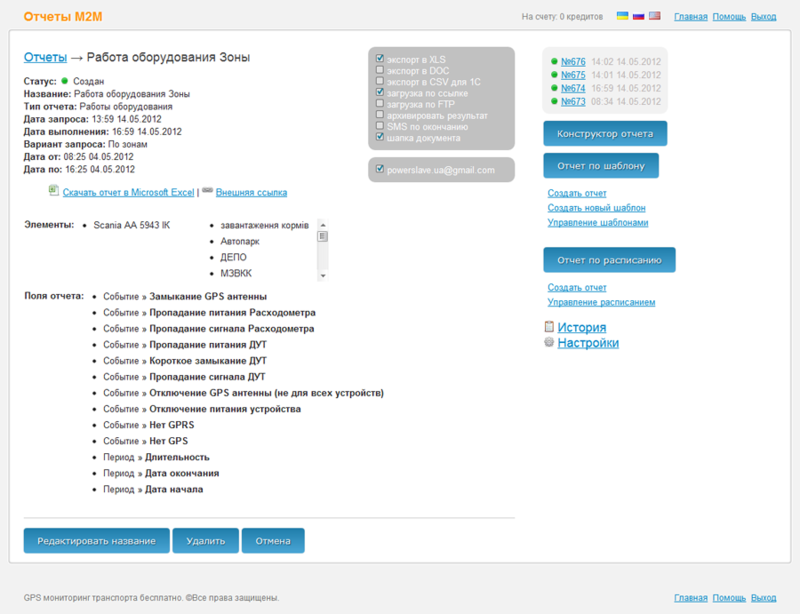This screenshot has width=800, height=614.
Task: Click the chain icon beside Внешняя ссылка
Action: point(207,190)
